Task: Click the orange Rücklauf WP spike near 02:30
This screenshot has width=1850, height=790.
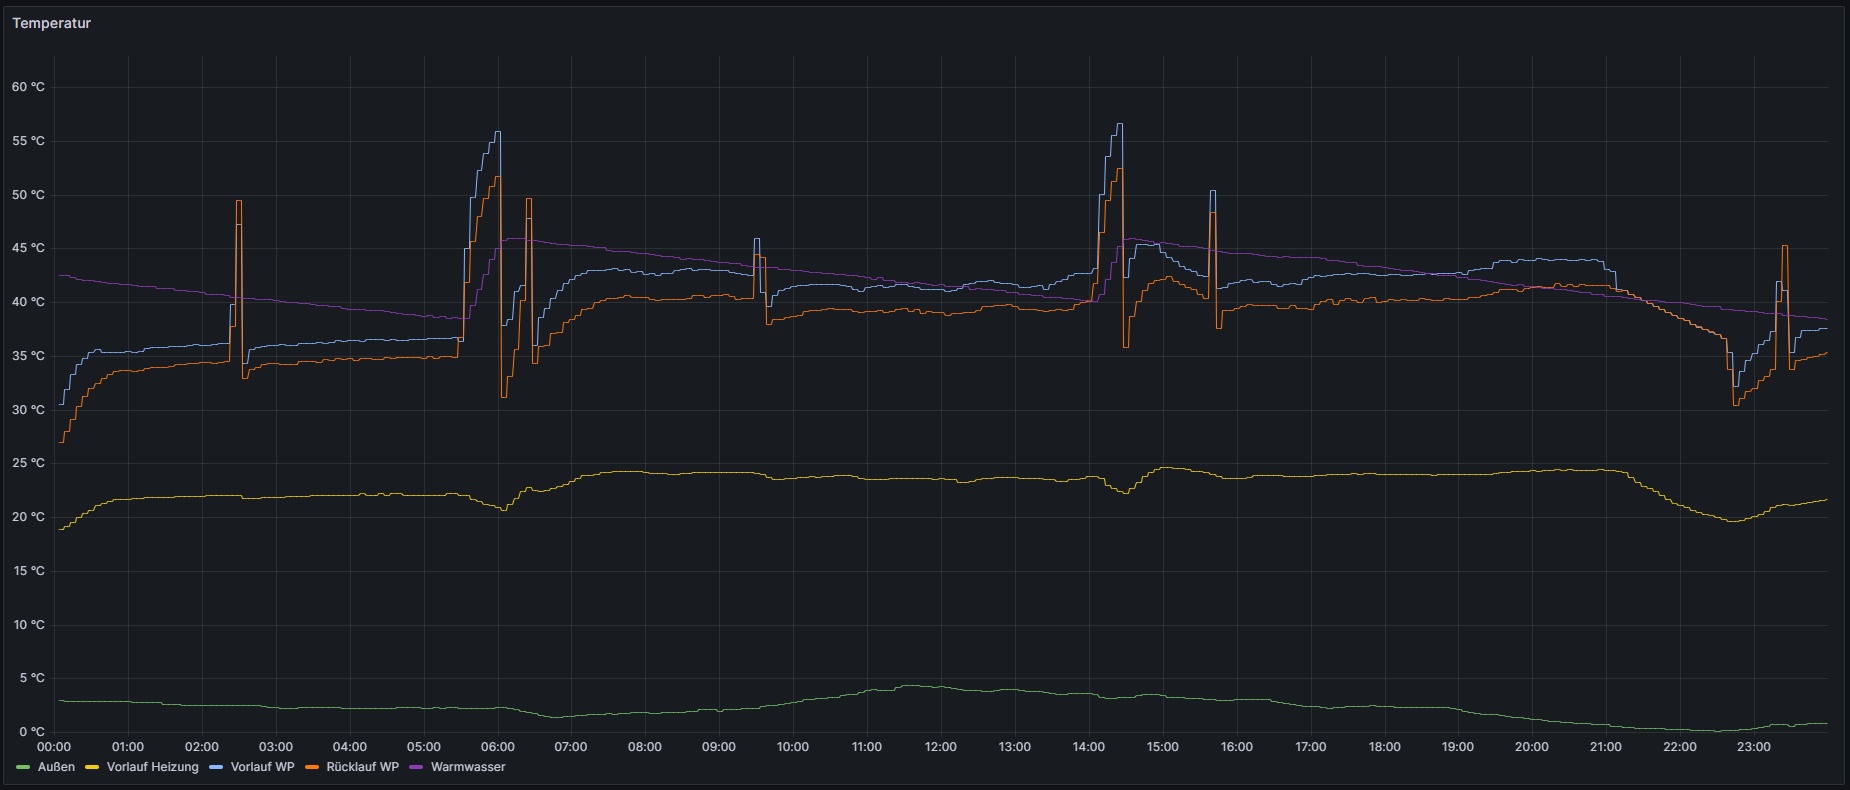Action: click(238, 201)
